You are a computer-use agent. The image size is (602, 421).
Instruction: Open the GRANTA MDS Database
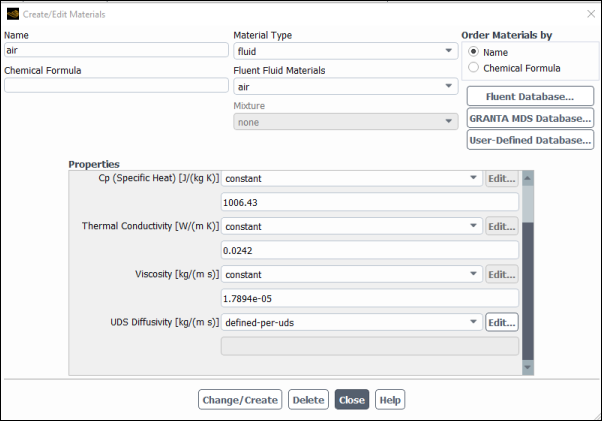(529, 118)
